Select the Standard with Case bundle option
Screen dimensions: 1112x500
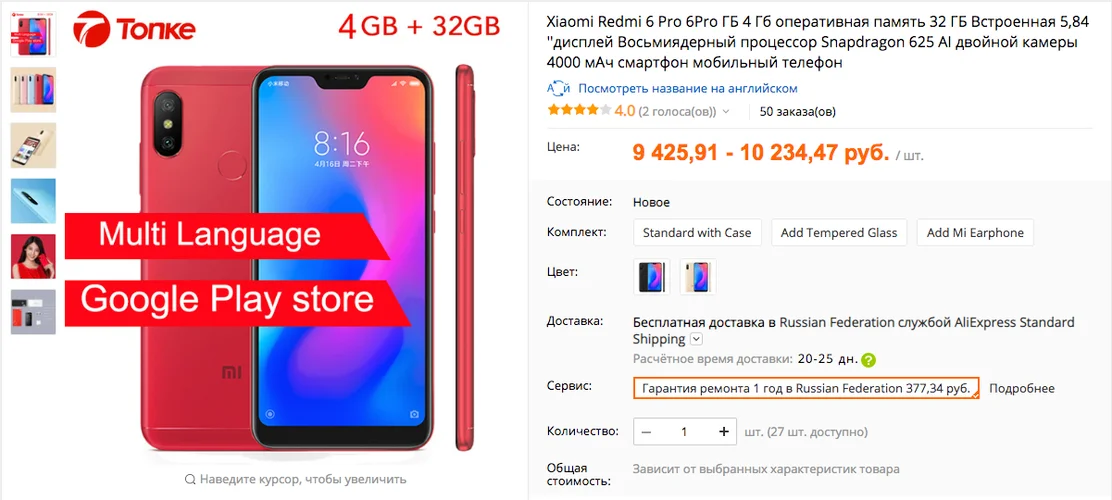click(697, 233)
